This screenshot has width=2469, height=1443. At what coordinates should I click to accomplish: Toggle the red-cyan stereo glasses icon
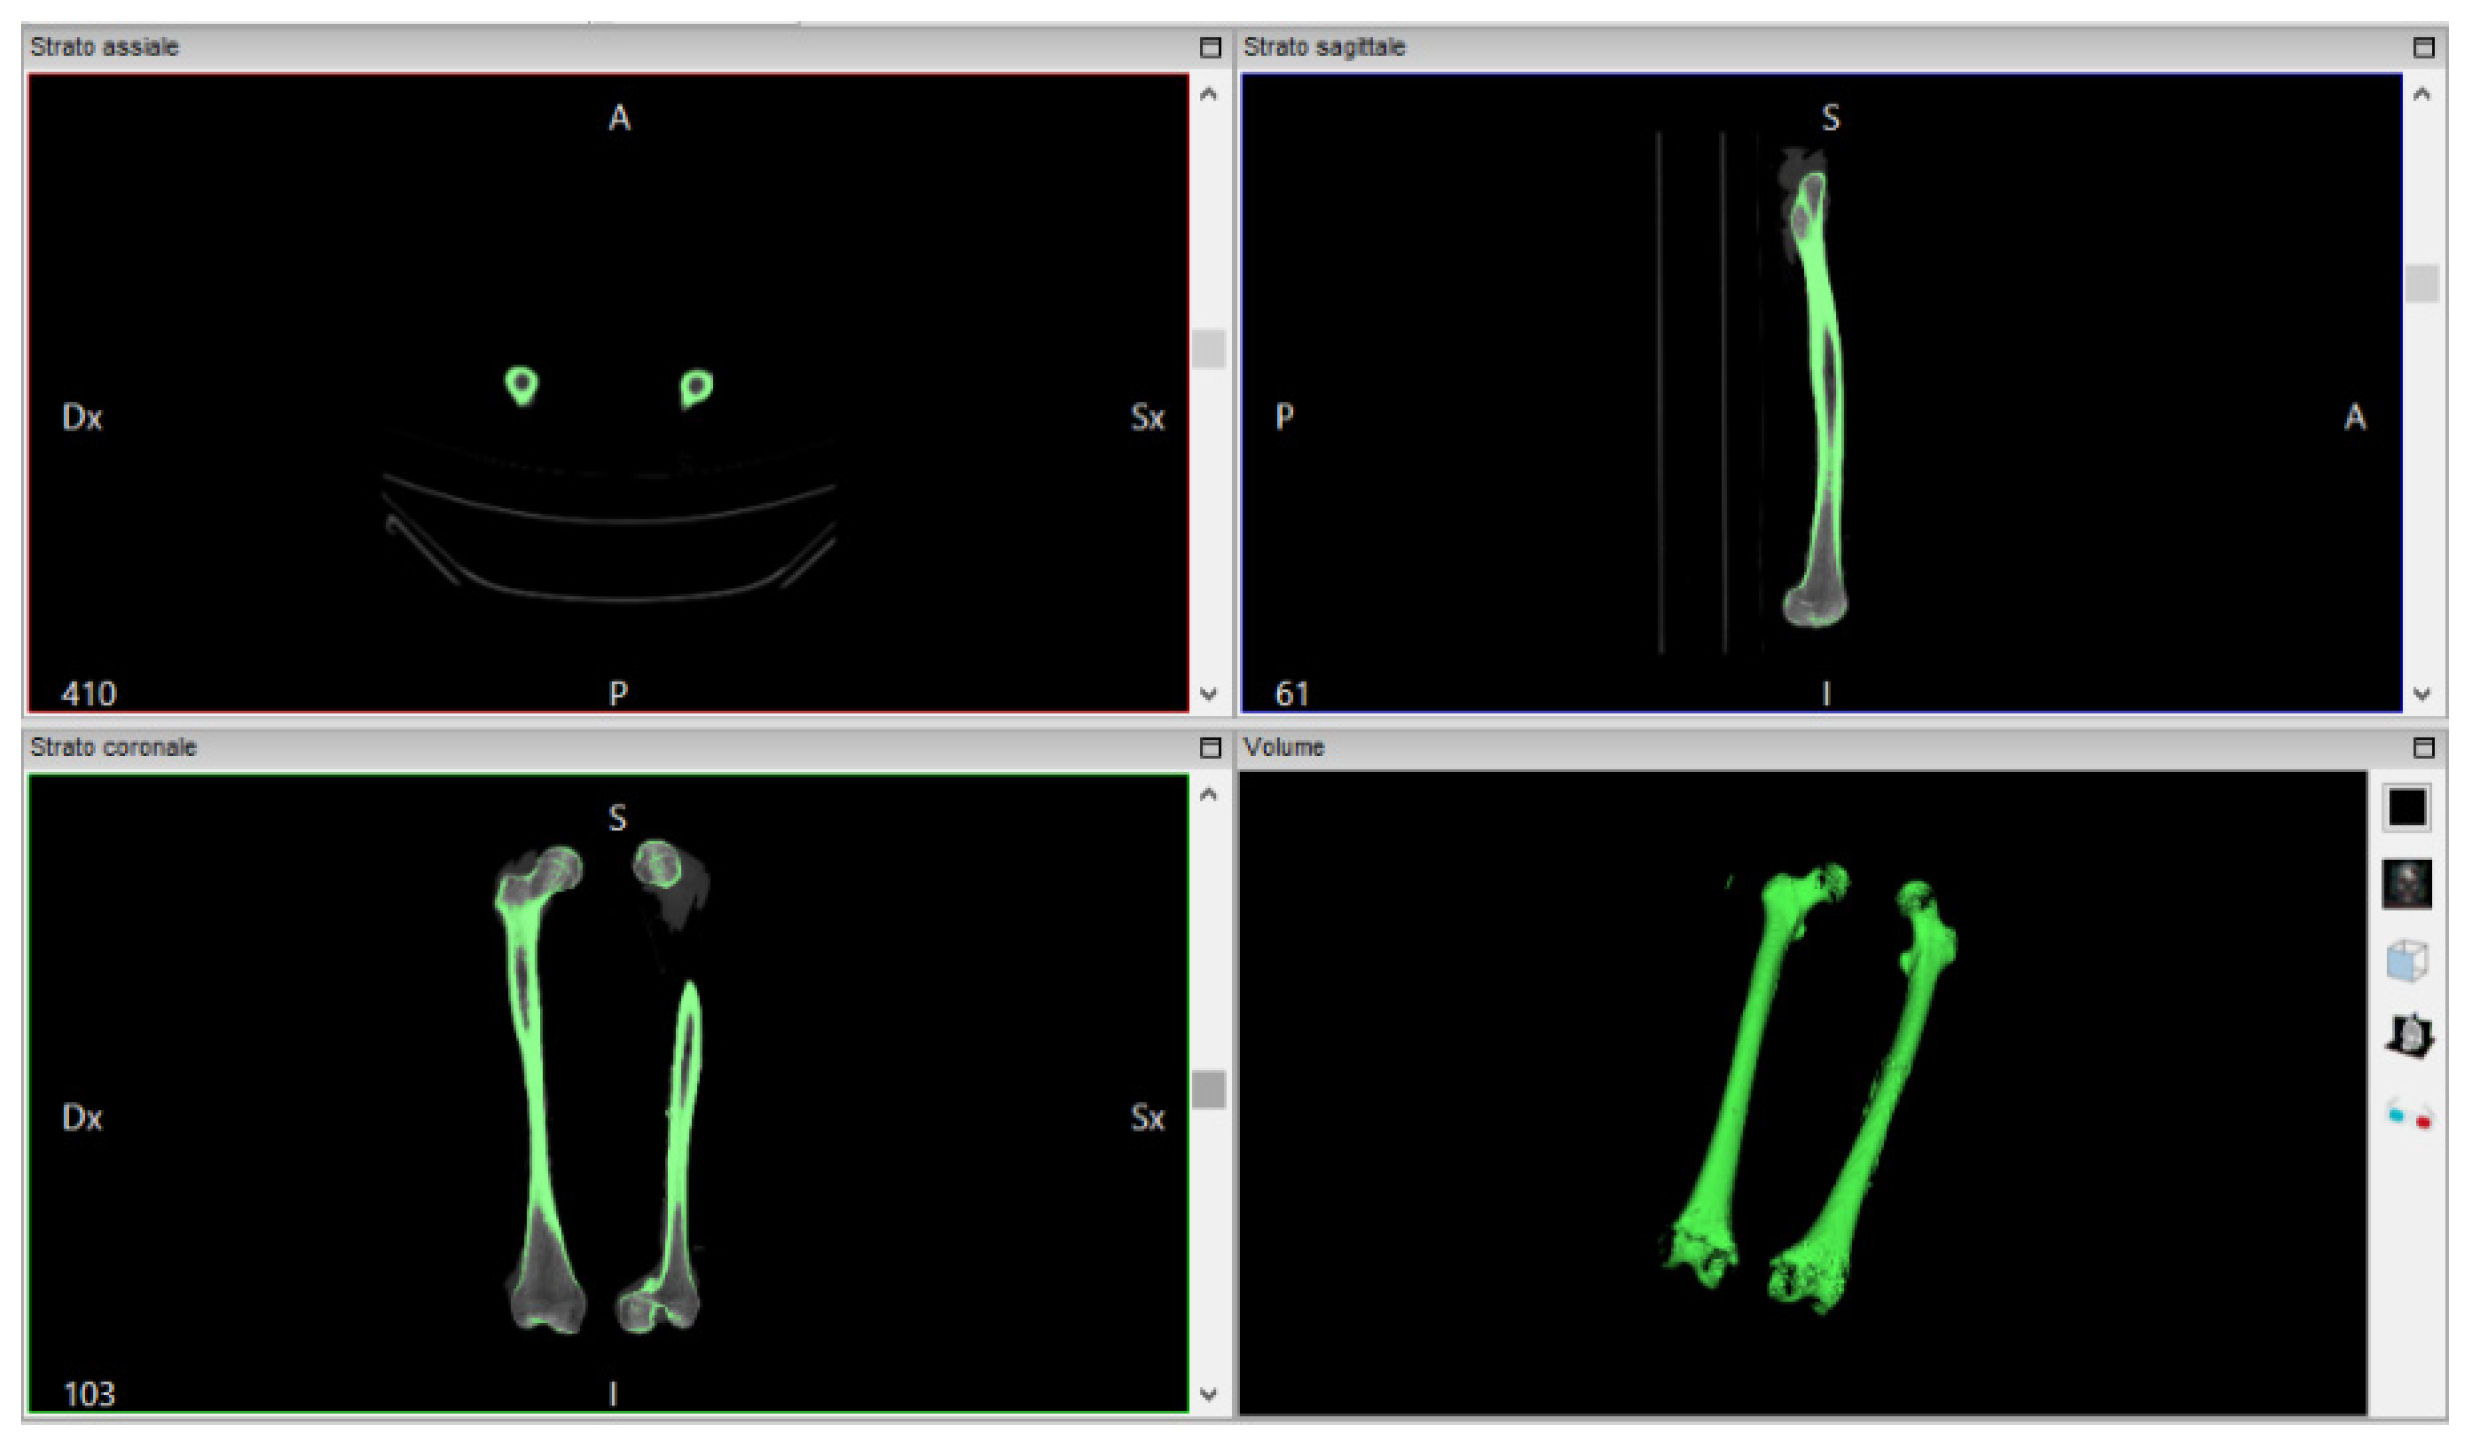(x=2408, y=1114)
